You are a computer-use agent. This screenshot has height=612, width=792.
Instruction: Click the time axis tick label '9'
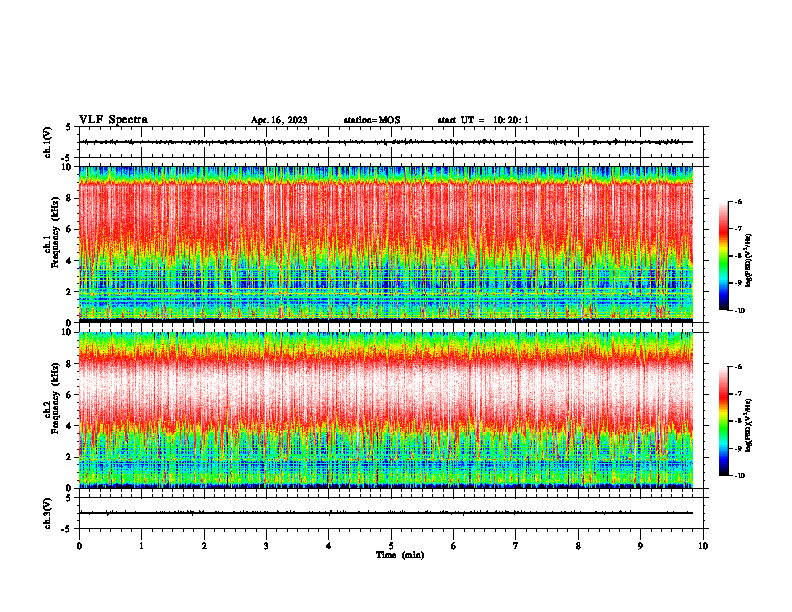click(640, 546)
